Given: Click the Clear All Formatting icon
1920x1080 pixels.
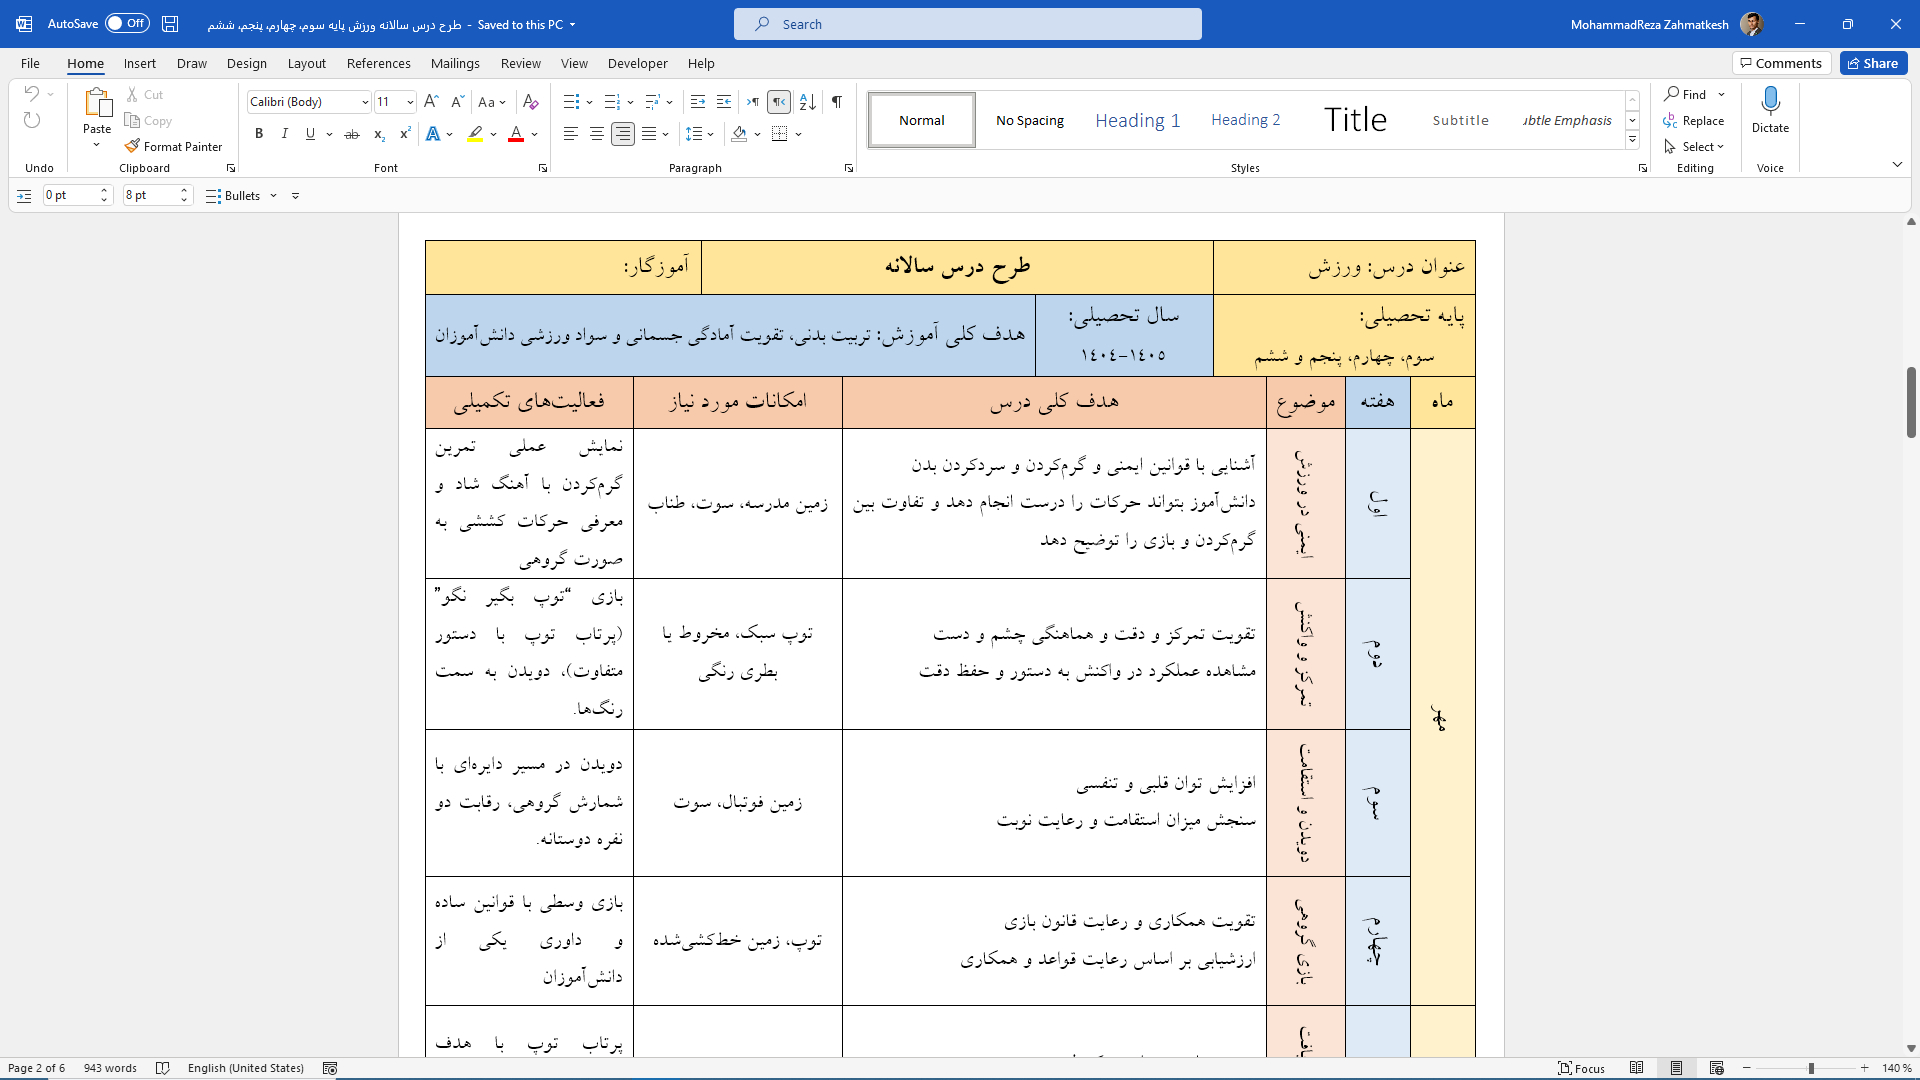Looking at the screenshot, I should pos(530,101).
